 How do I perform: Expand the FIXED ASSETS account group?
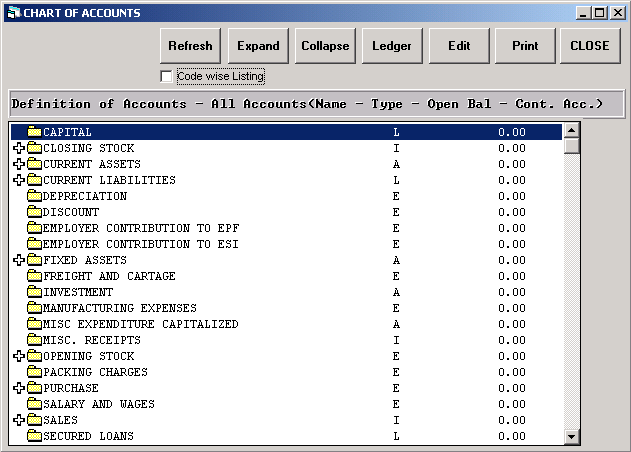tap(19, 260)
